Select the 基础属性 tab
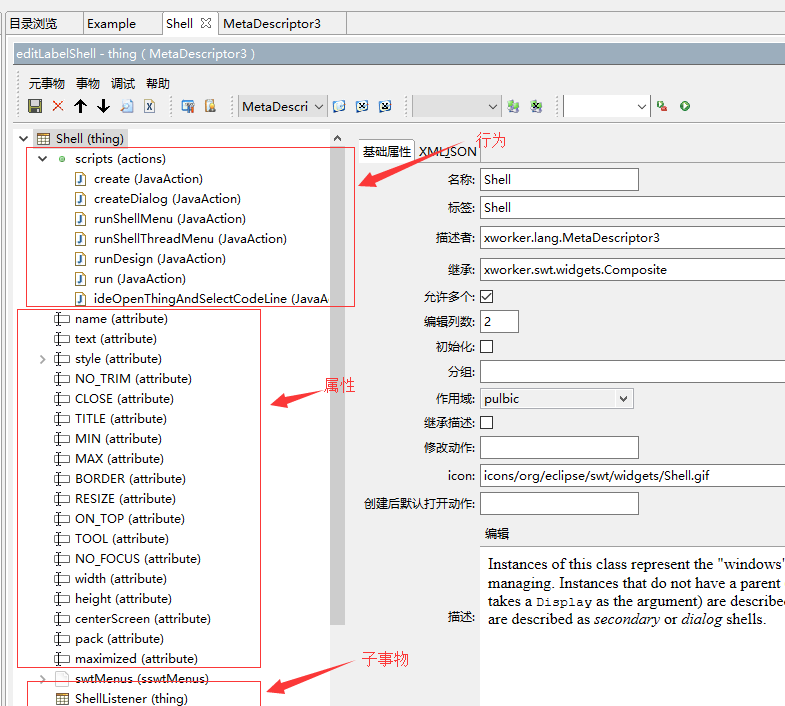Screen dimensions: 785x706 point(386,151)
